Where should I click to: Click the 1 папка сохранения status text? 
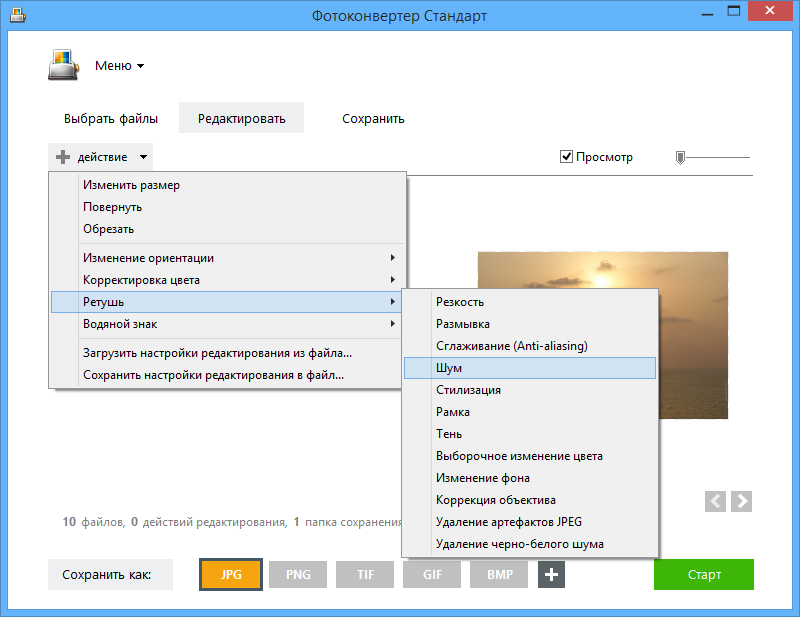coord(347,522)
